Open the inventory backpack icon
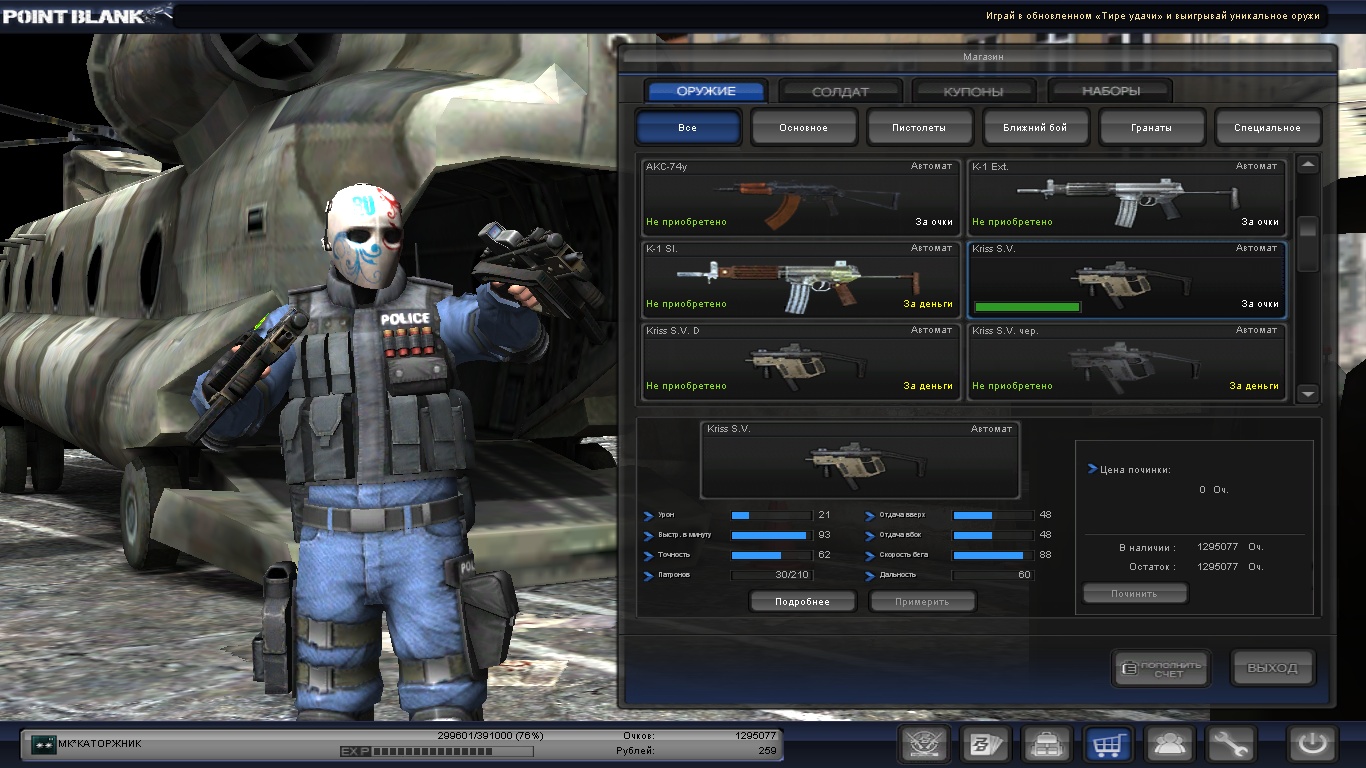1366x768 pixels. [1048, 744]
